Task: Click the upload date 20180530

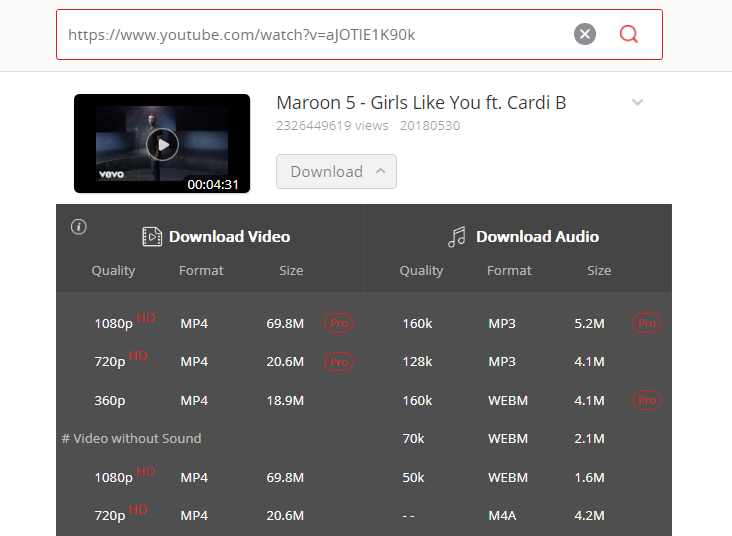Action: pyautogui.click(x=429, y=126)
